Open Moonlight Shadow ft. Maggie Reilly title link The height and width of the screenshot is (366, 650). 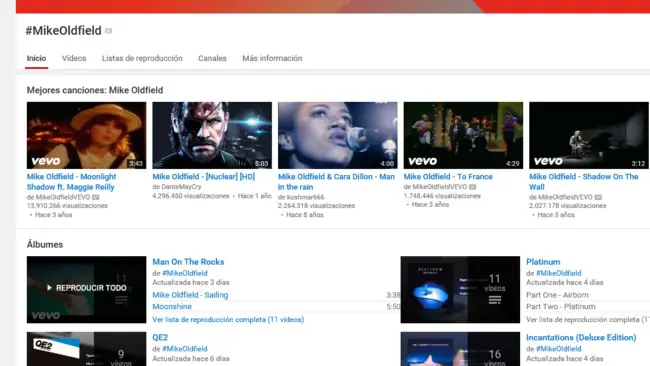coord(71,182)
